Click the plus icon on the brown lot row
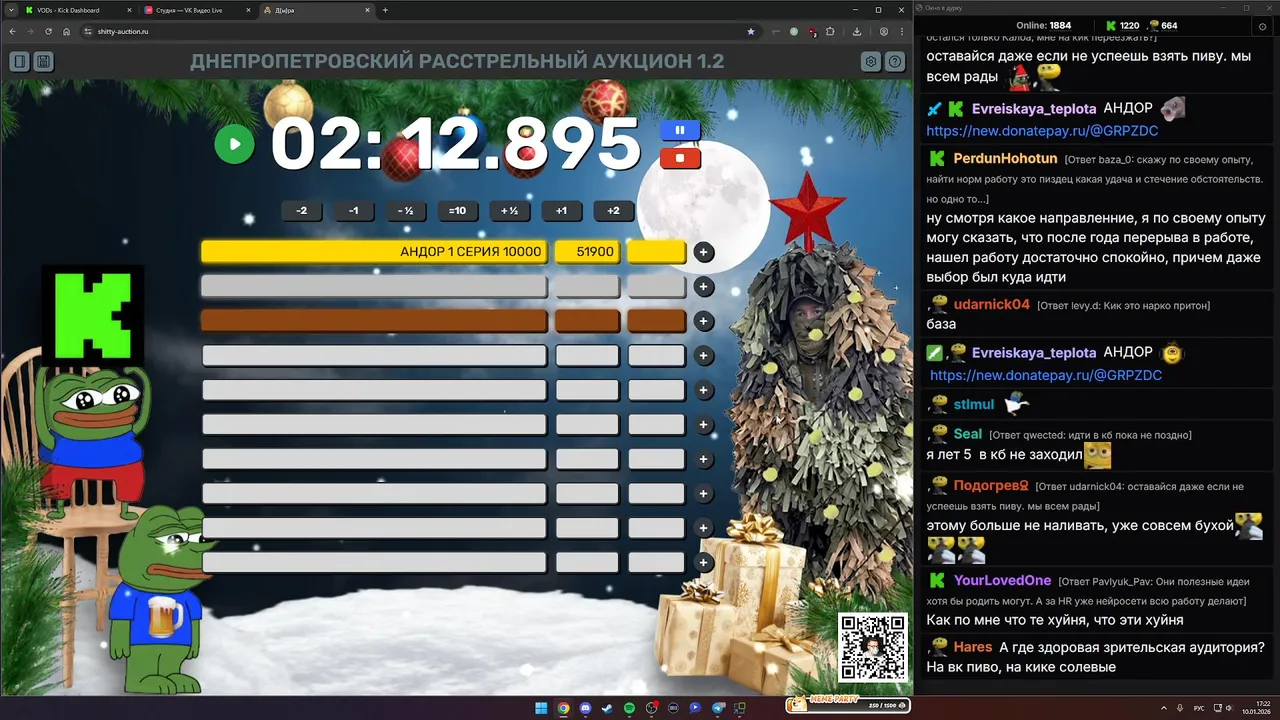This screenshot has height=720, width=1280. 704,321
